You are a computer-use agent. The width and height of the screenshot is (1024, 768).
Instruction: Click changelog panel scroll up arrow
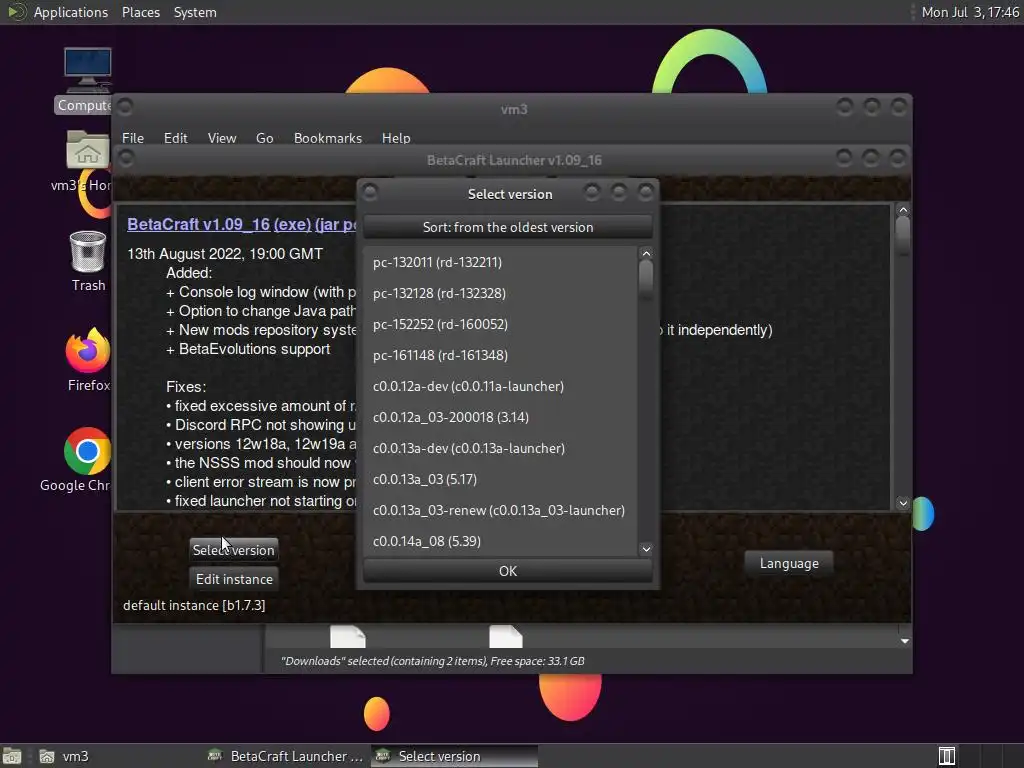(x=903, y=210)
